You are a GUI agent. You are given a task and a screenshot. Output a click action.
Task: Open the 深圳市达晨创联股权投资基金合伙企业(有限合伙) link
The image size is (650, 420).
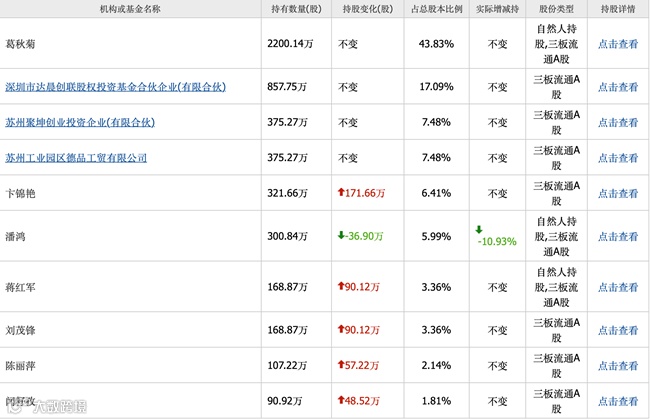(116, 87)
